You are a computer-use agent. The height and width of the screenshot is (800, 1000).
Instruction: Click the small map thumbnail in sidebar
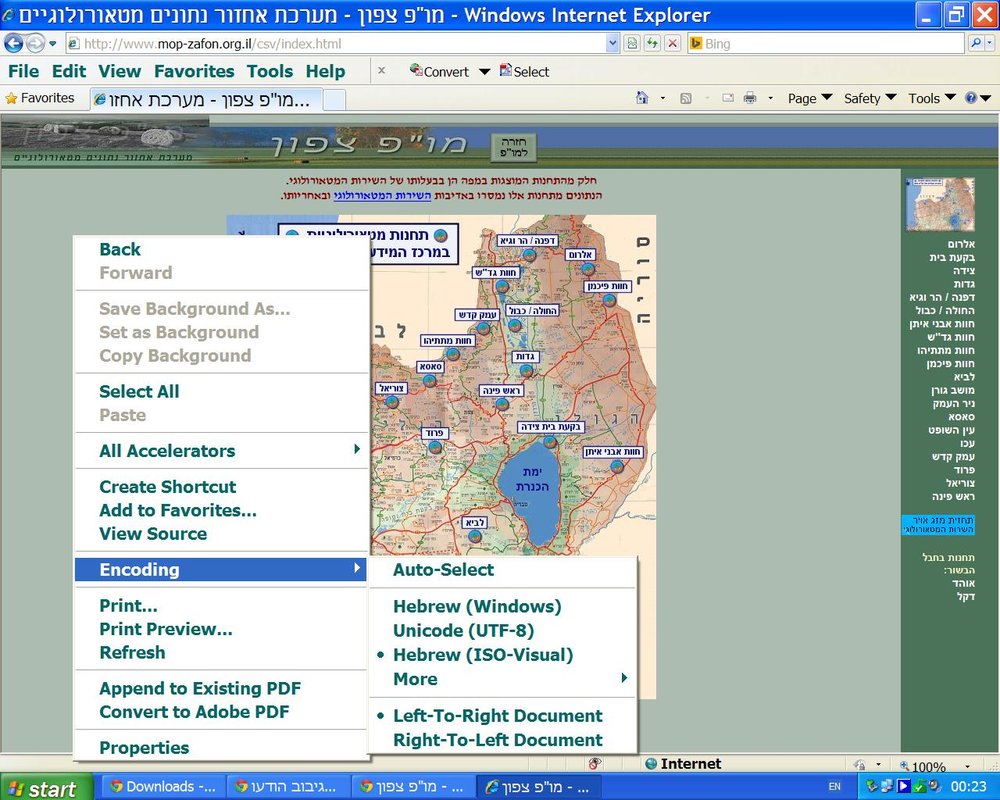click(940, 204)
